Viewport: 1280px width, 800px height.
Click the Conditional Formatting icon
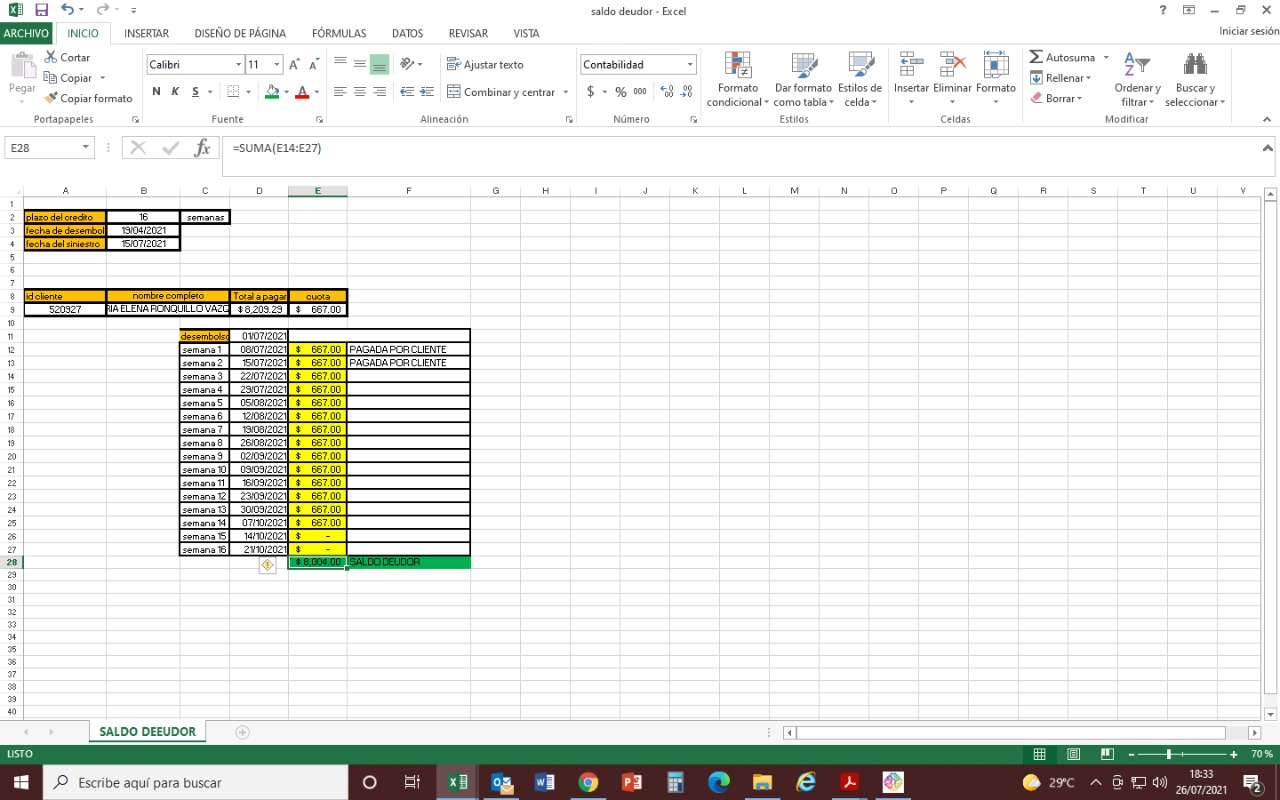[738, 66]
